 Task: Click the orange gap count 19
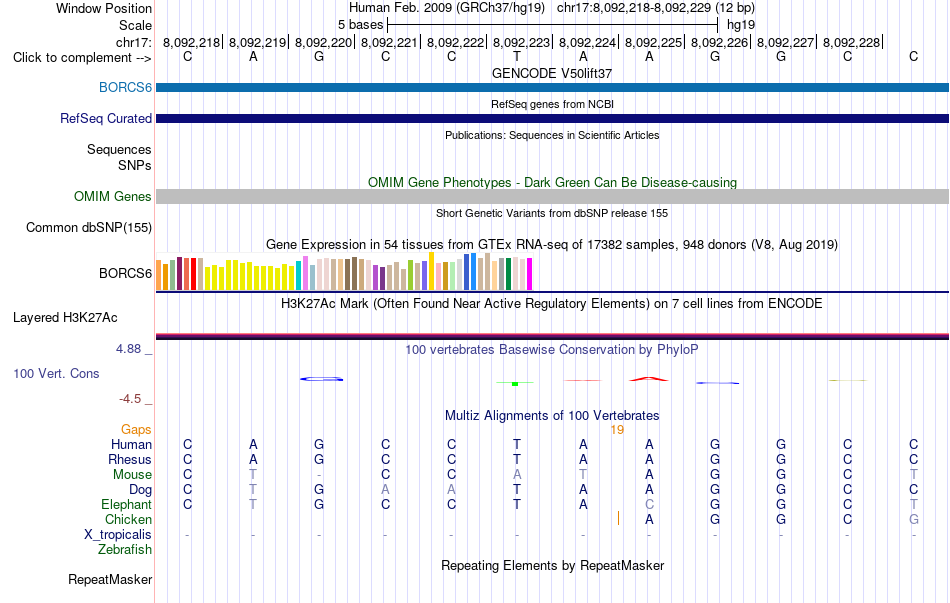tap(617, 430)
